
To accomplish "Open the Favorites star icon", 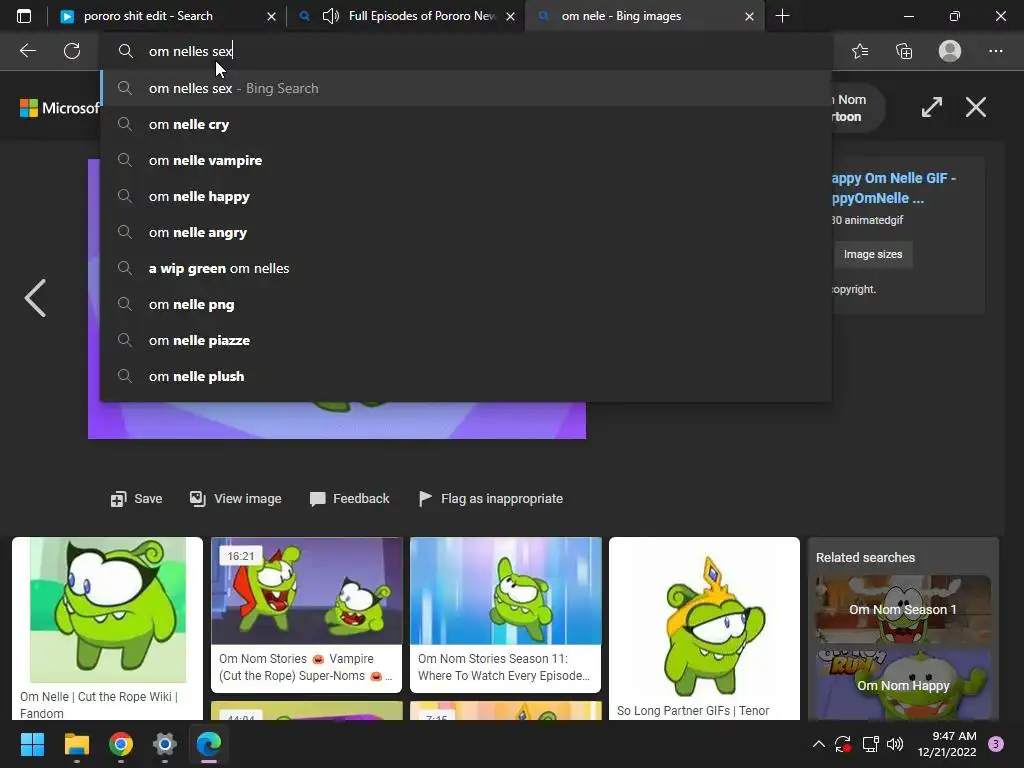I will pos(860,51).
